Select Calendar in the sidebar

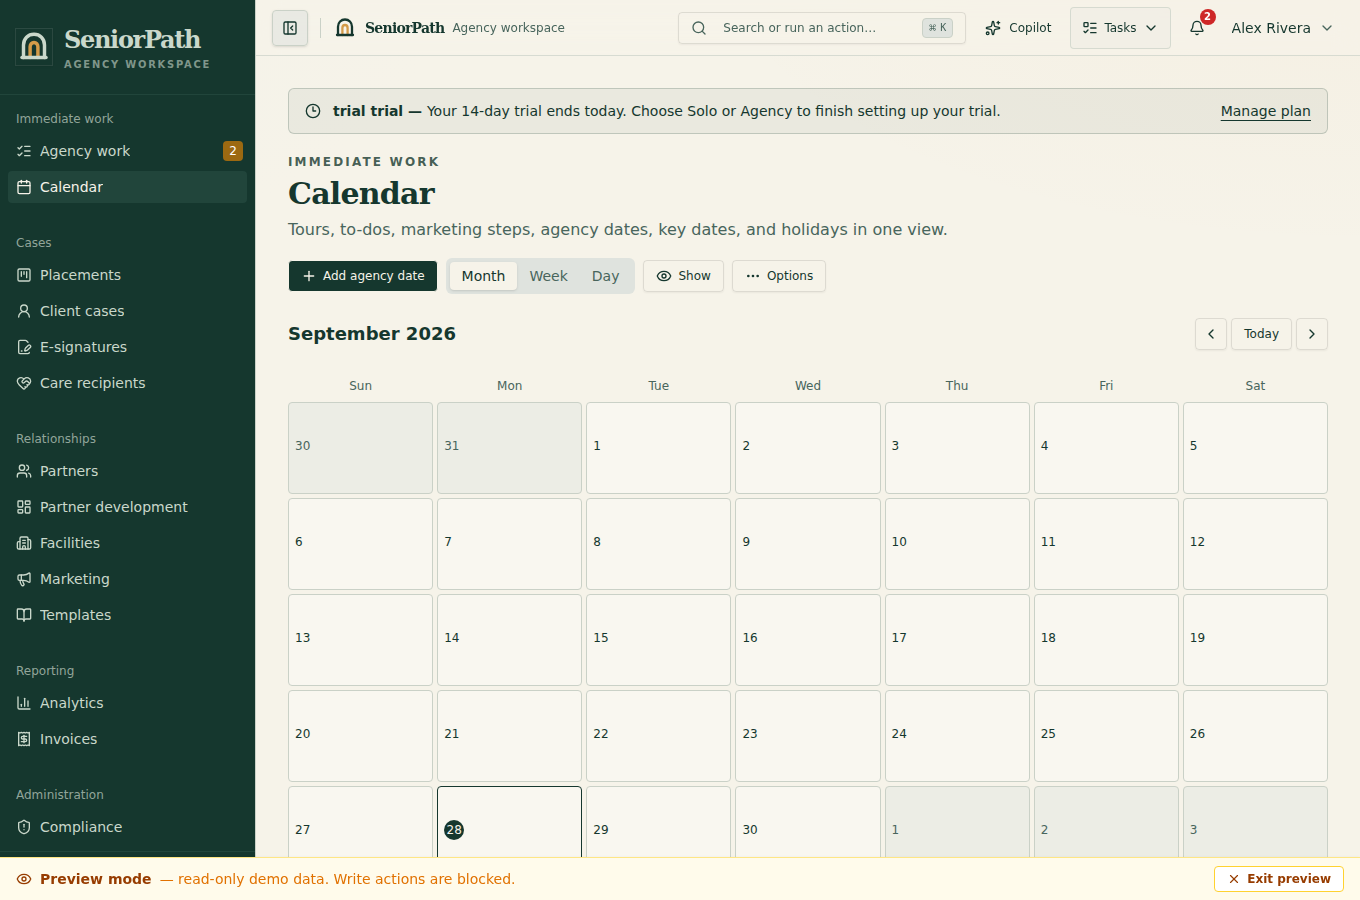coord(127,187)
